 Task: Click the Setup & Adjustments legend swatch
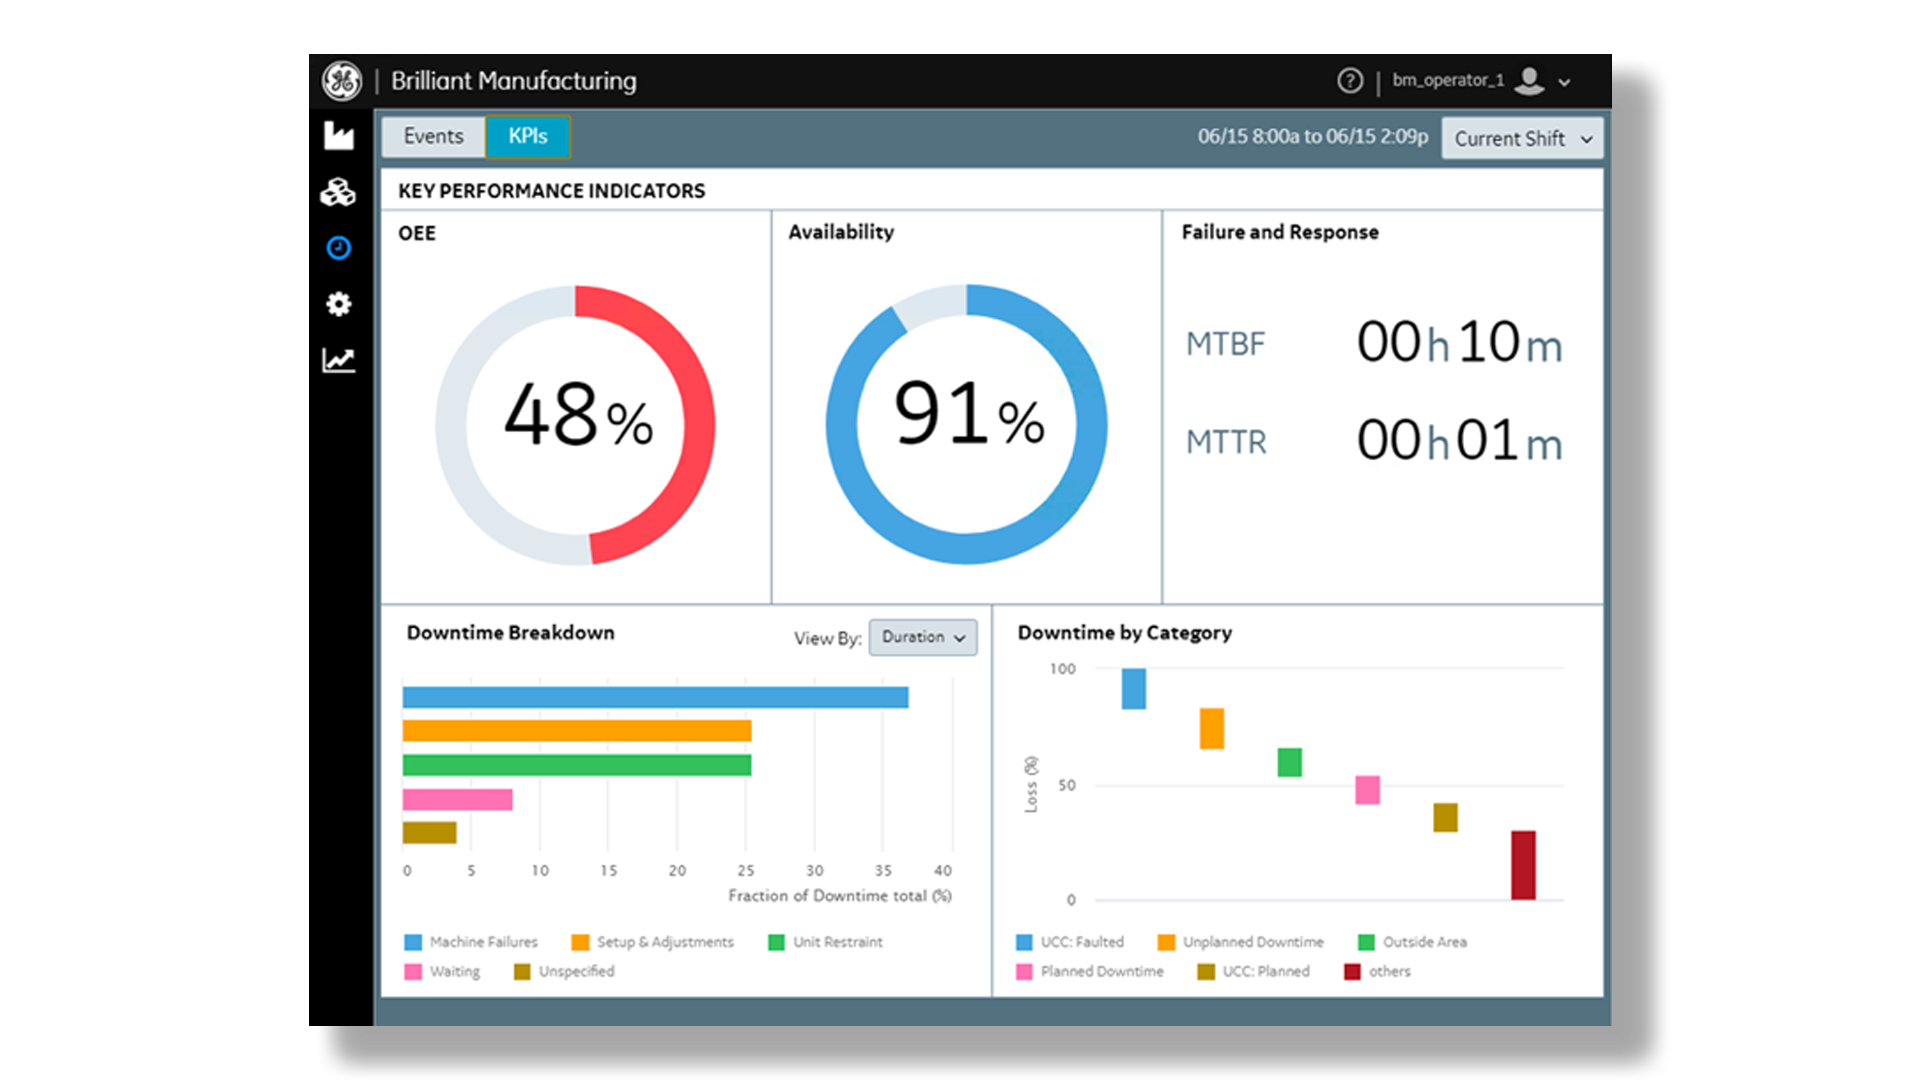tap(580, 942)
